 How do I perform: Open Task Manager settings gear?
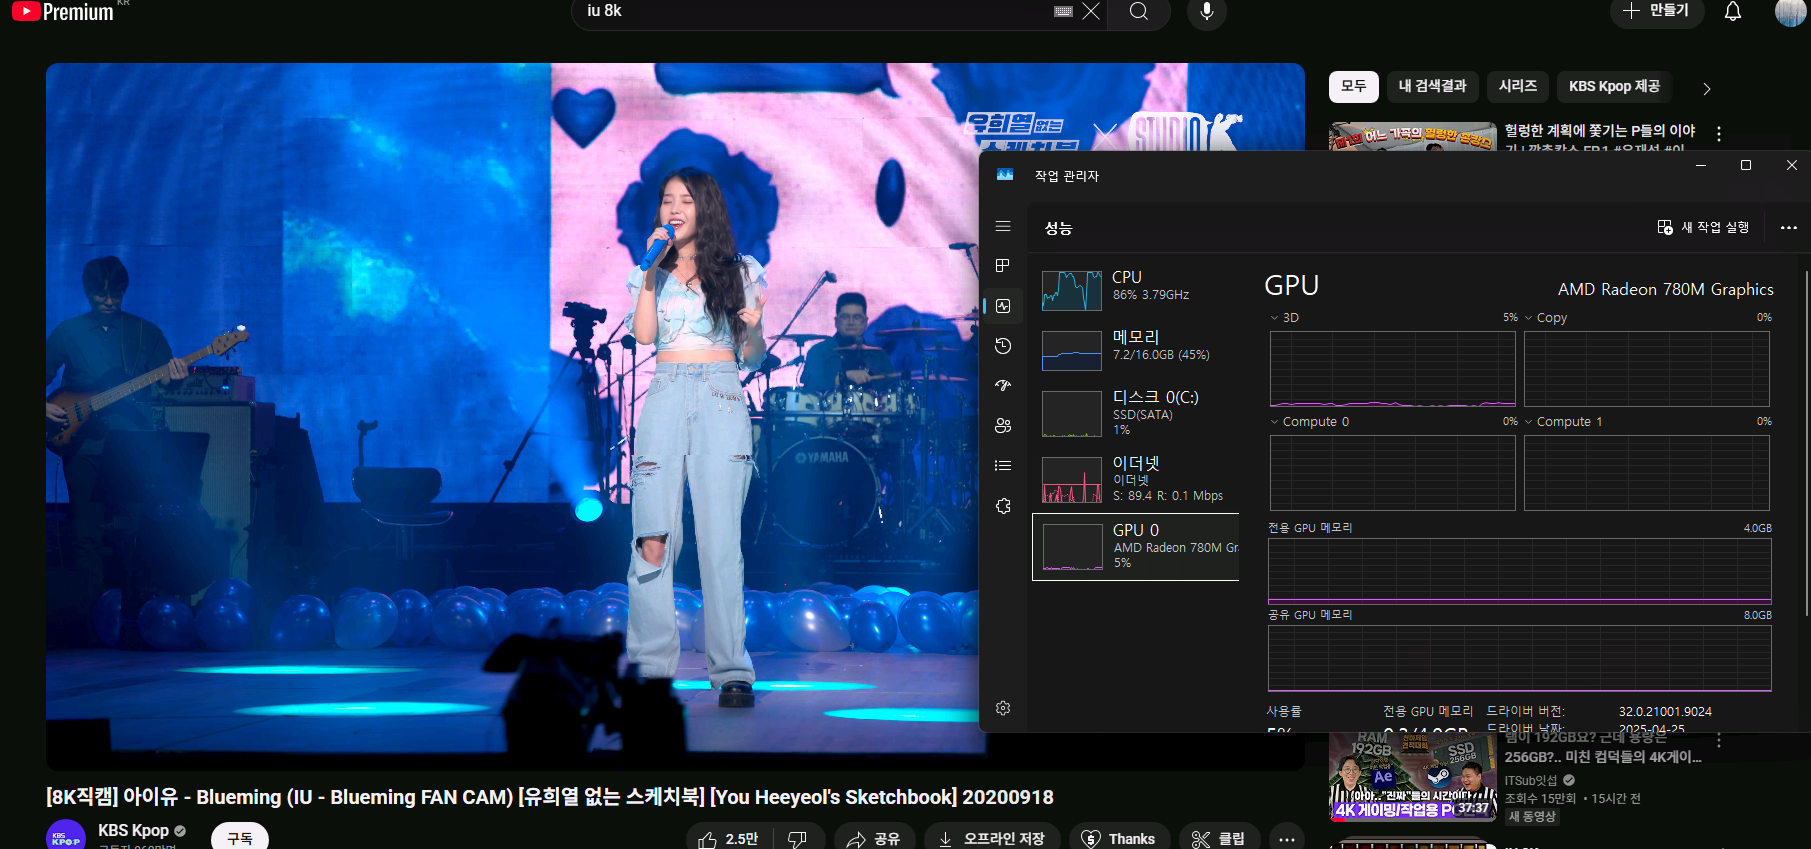1003,708
